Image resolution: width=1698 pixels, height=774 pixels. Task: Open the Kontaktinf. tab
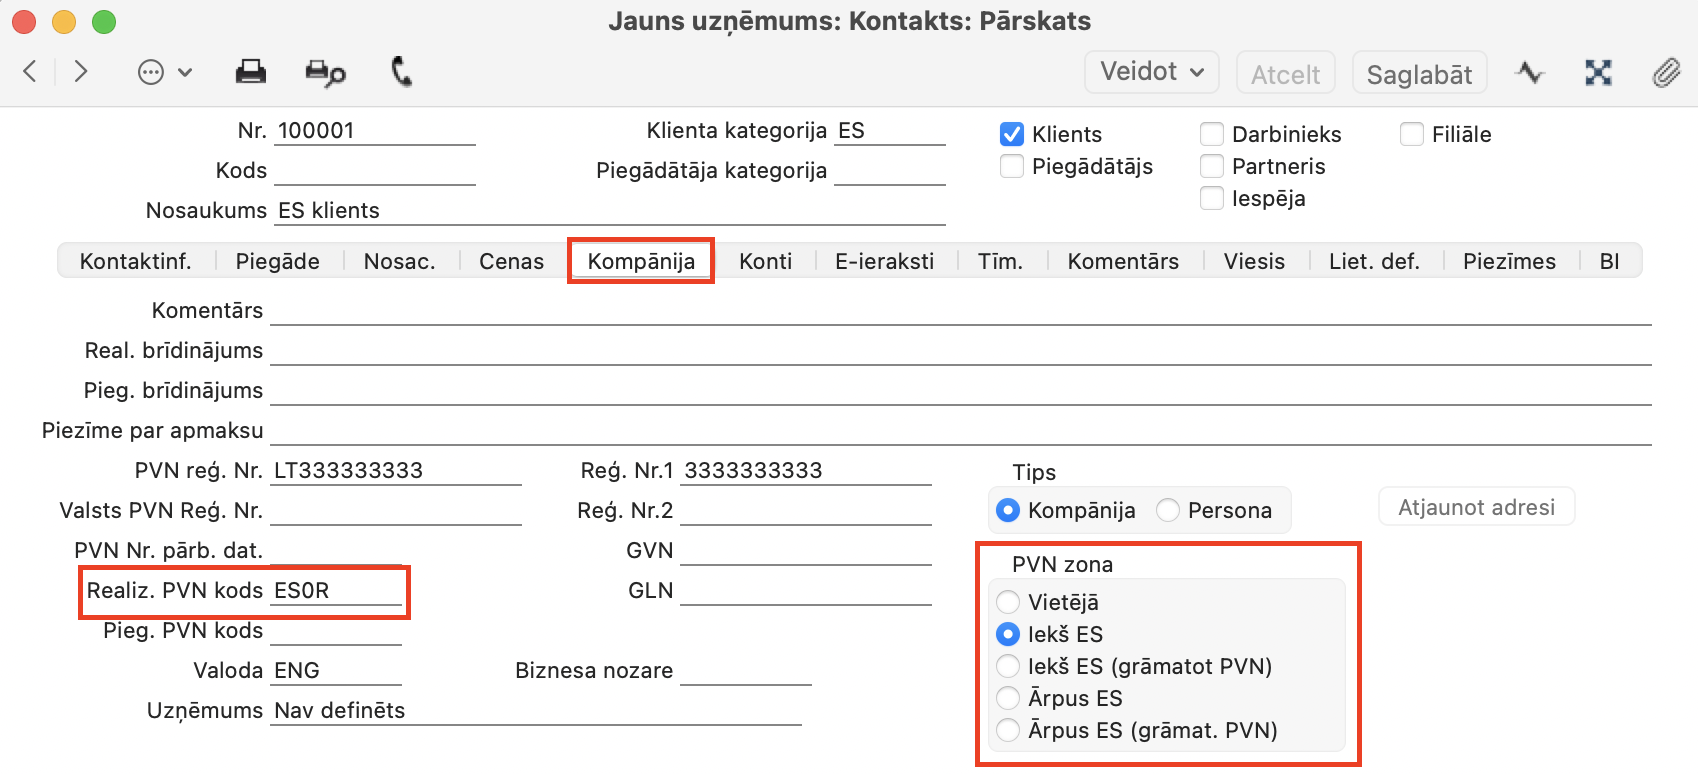point(135,261)
